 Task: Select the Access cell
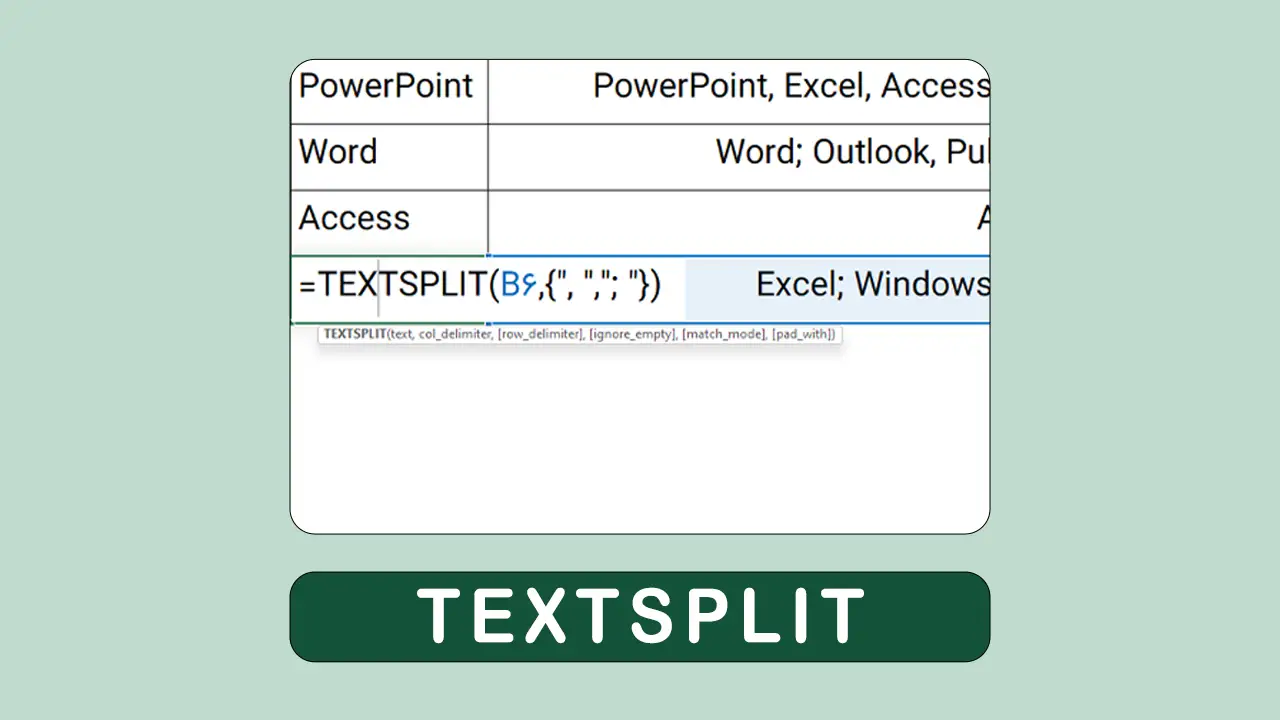[x=389, y=223]
